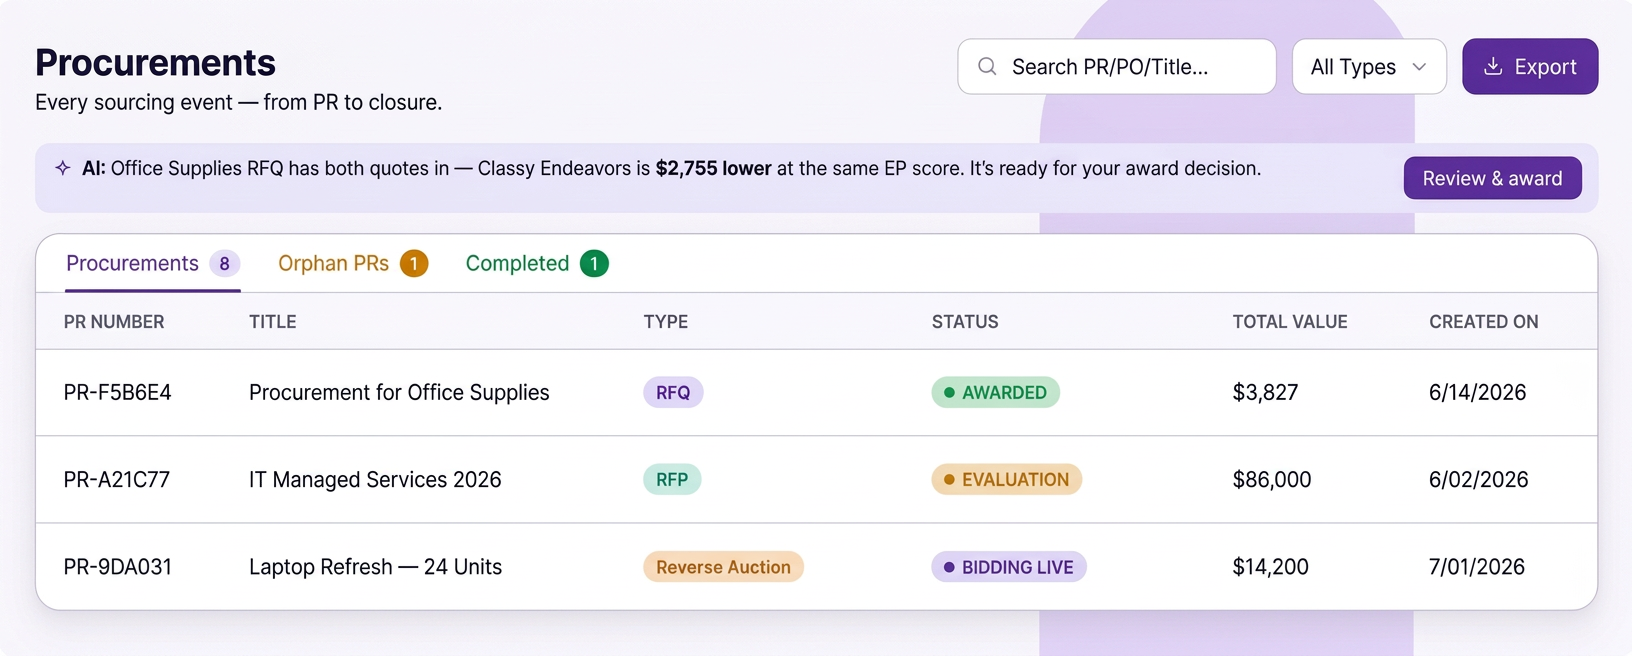Sort by TITLE column header
1632x656 pixels.
[273, 322]
